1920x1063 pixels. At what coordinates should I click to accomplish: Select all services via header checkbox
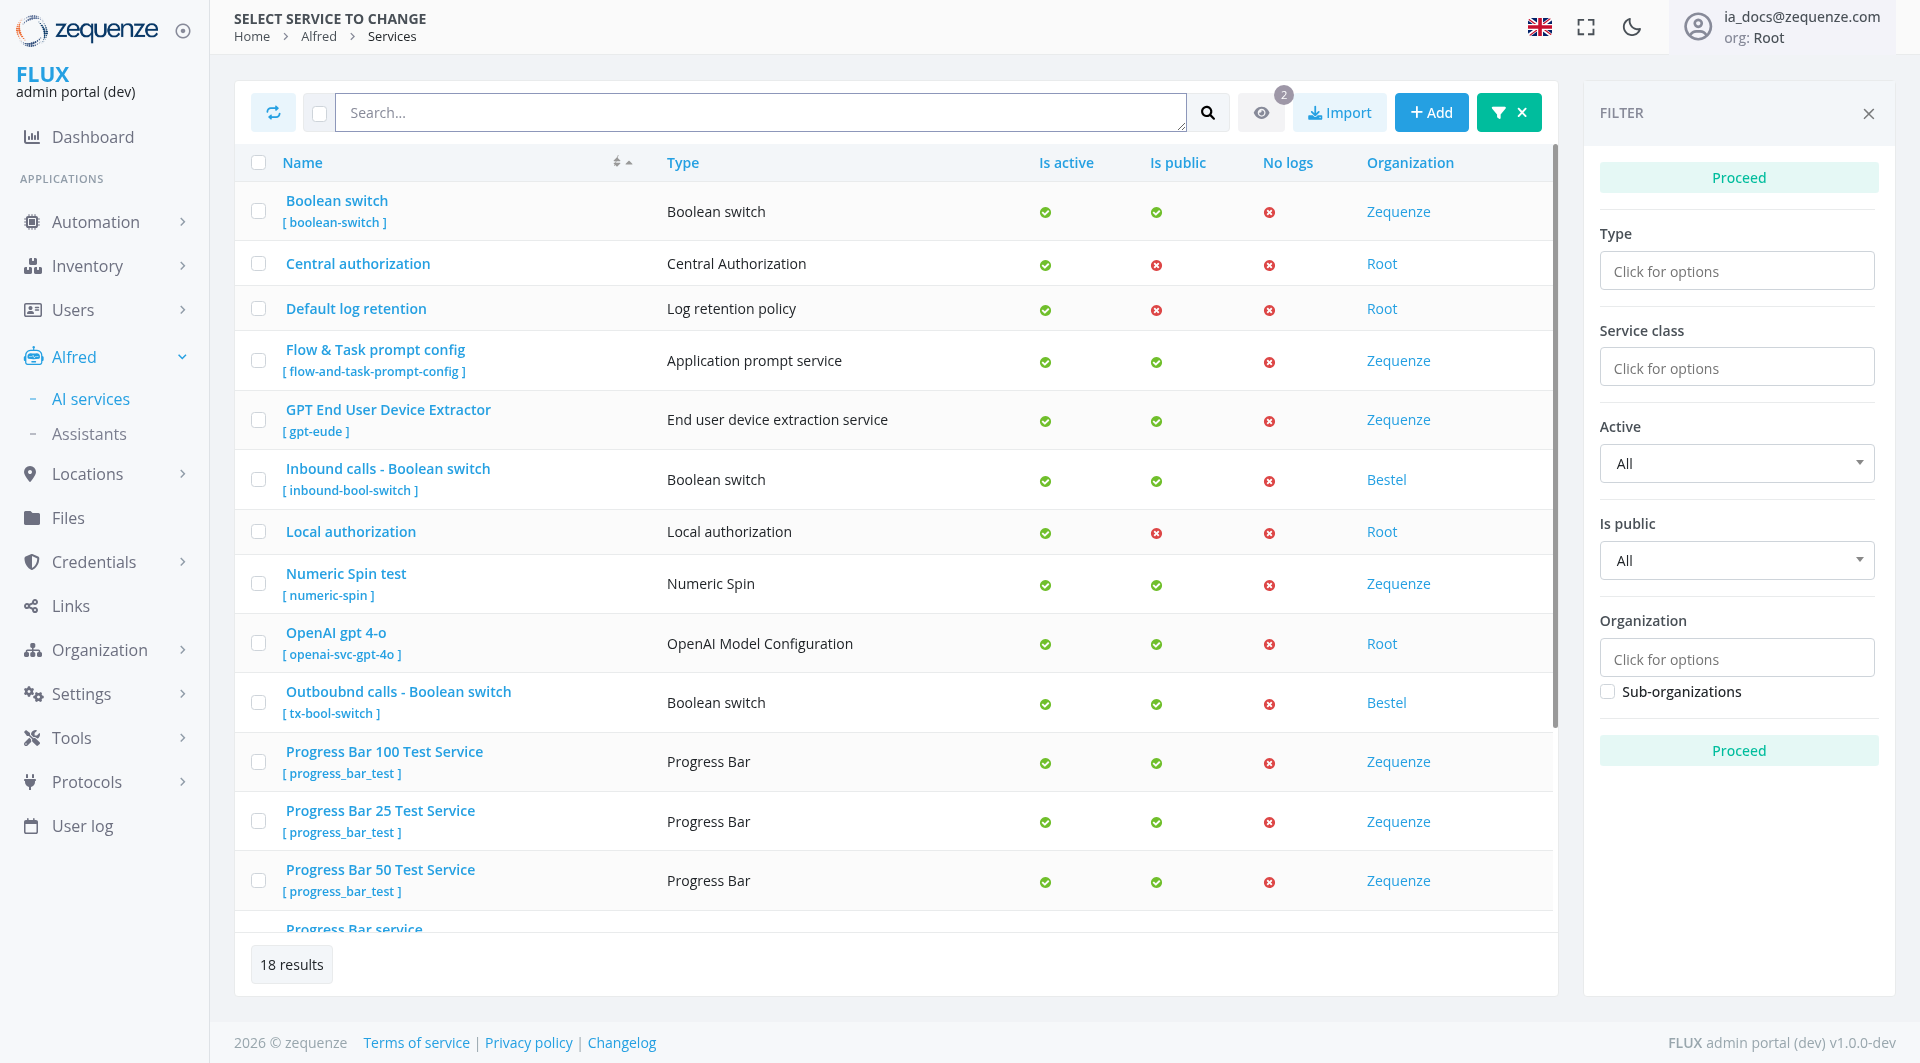259,162
